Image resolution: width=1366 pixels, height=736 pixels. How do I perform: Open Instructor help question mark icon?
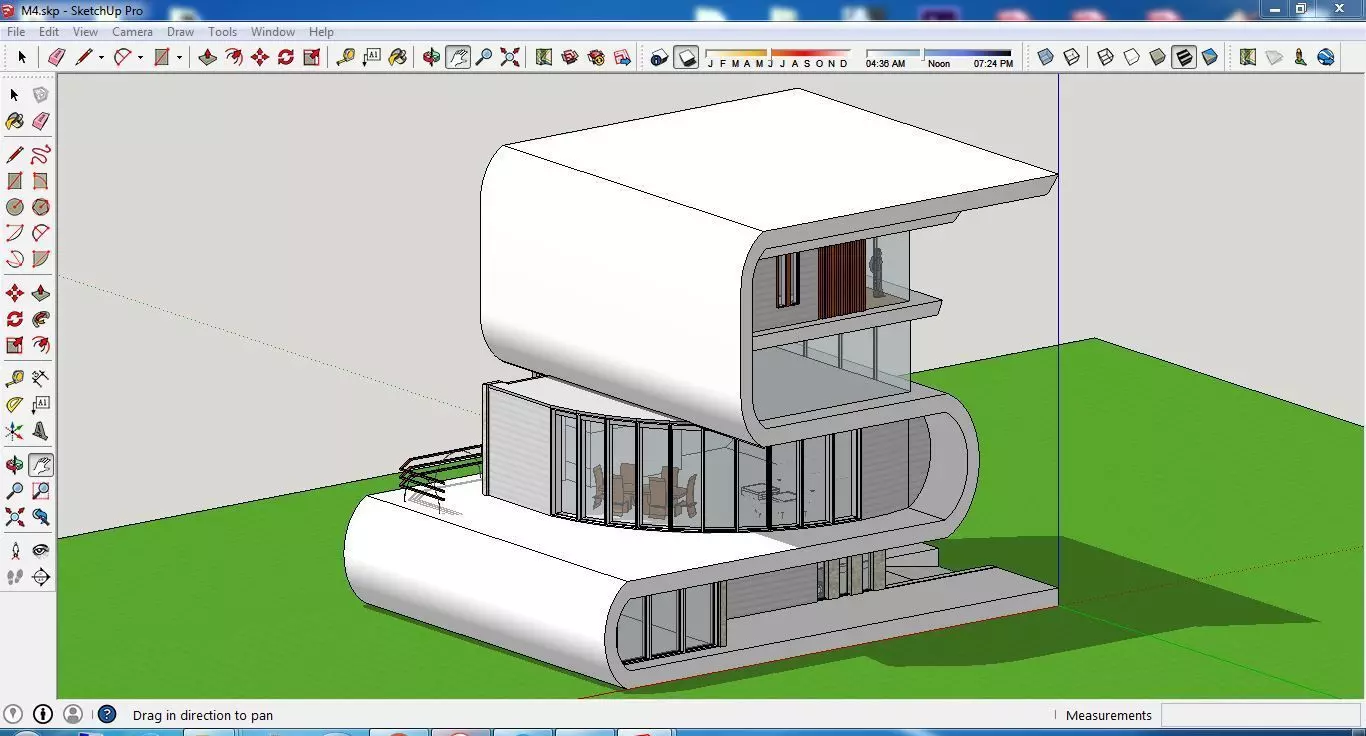107,714
